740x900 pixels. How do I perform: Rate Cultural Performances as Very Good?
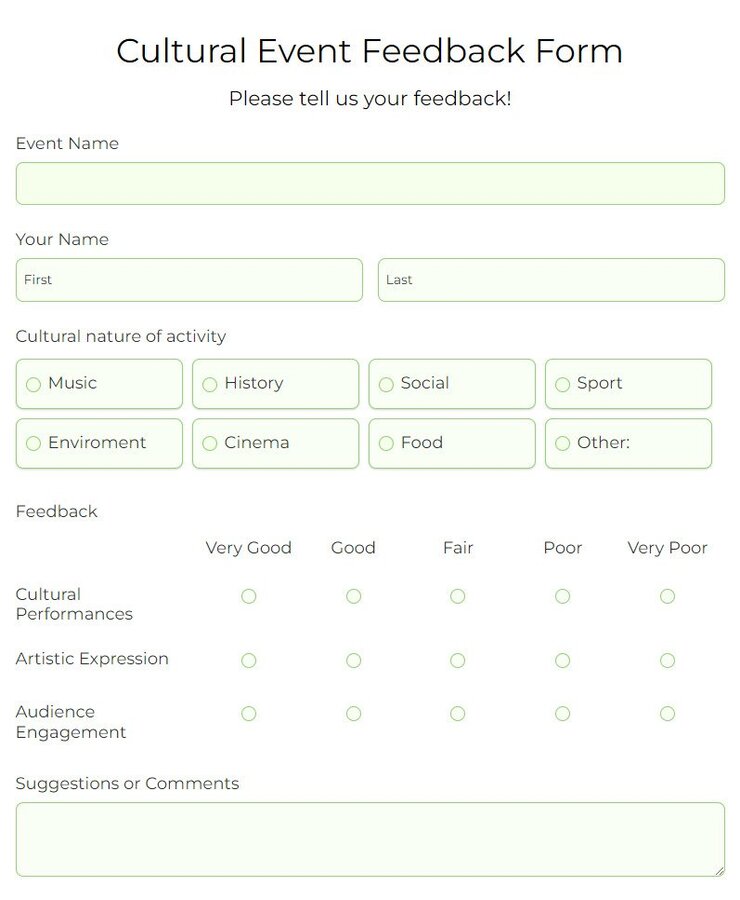tap(248, 596)
